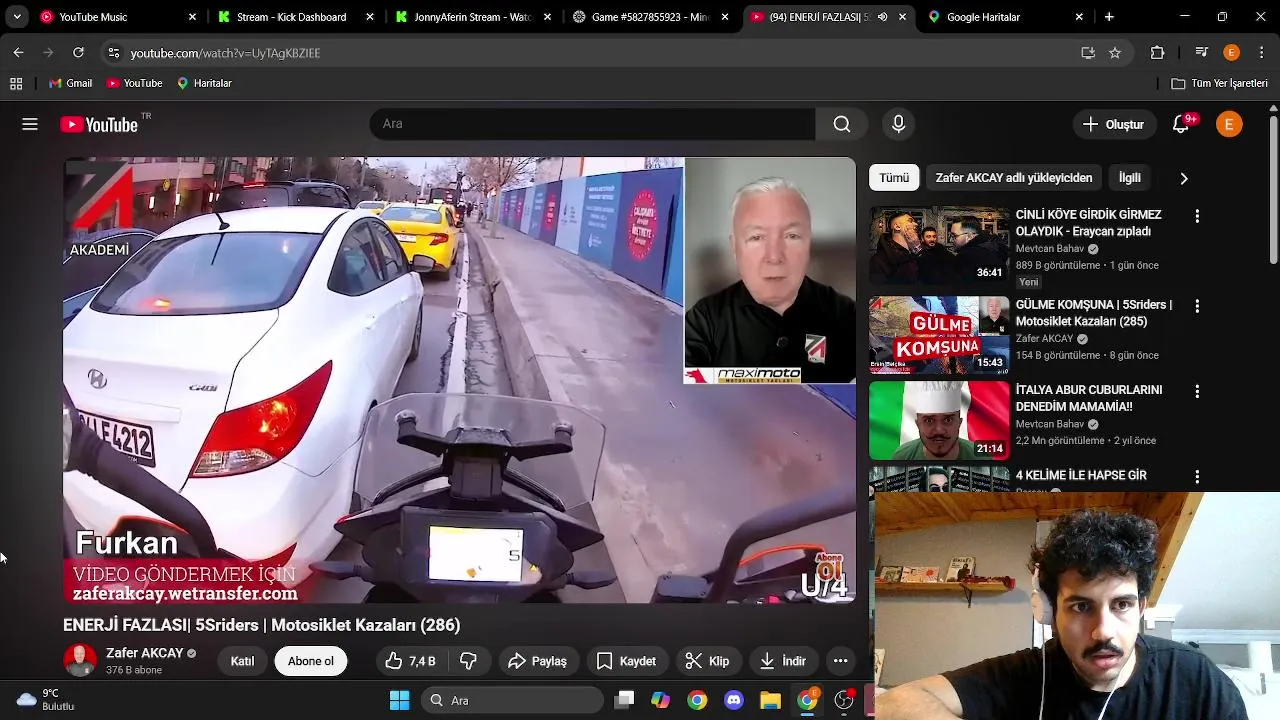Viewport: 1280px width, 720px height.
Task: Open media controls icon in Chrome toolbar
Action: pyautogui.click(x=1201, y=53)
